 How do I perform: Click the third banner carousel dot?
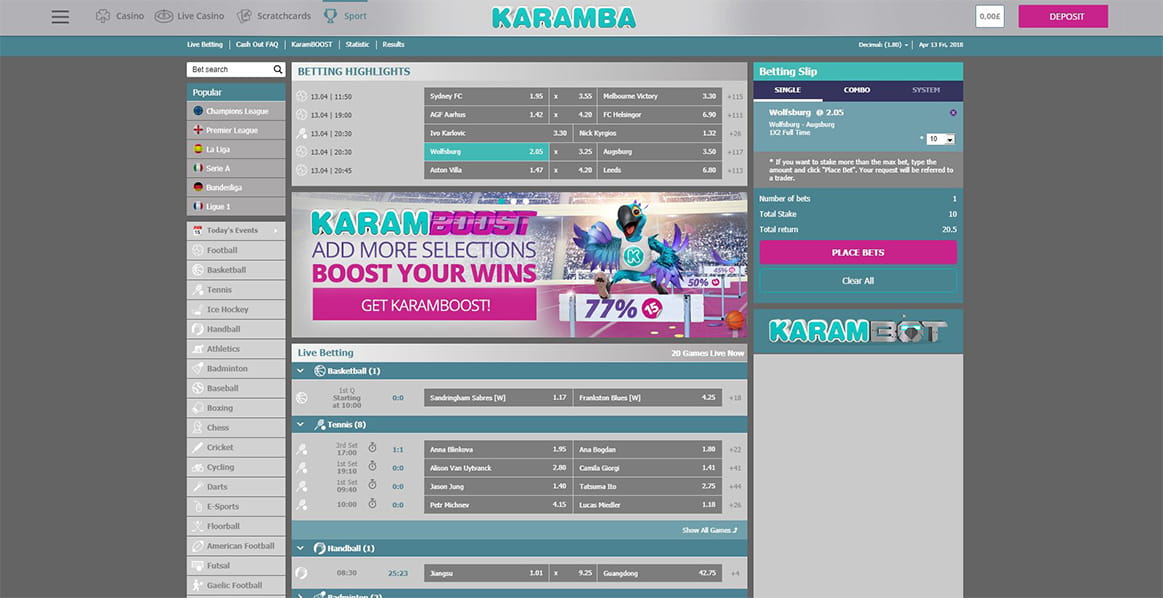[x=526, y=201]
